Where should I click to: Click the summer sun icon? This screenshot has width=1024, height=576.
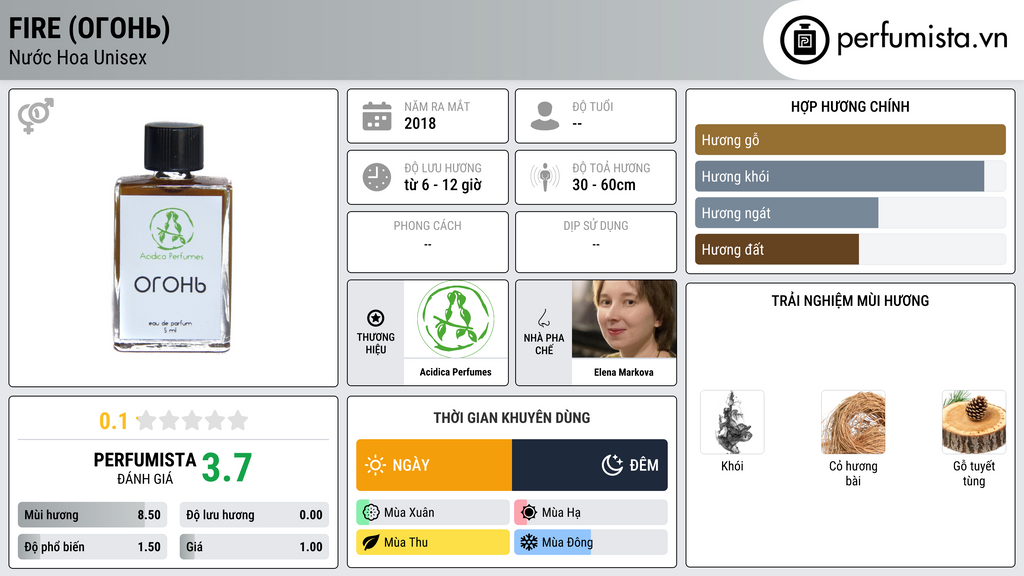[529, 513]
